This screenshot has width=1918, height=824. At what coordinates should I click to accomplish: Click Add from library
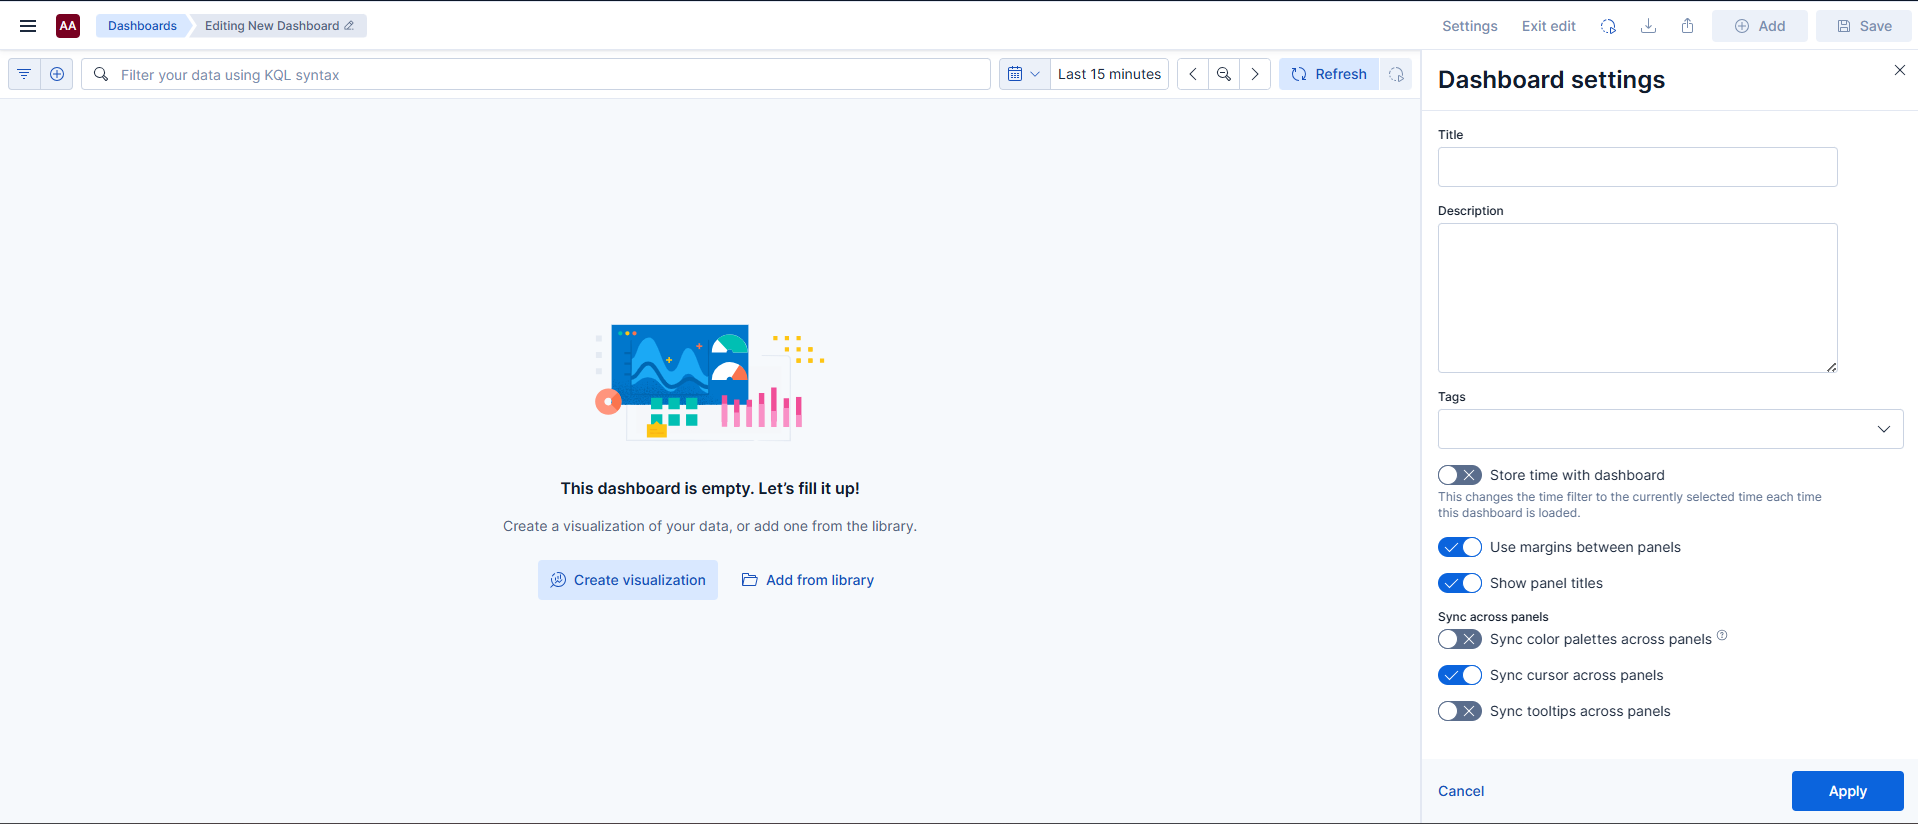coord(808,580)
